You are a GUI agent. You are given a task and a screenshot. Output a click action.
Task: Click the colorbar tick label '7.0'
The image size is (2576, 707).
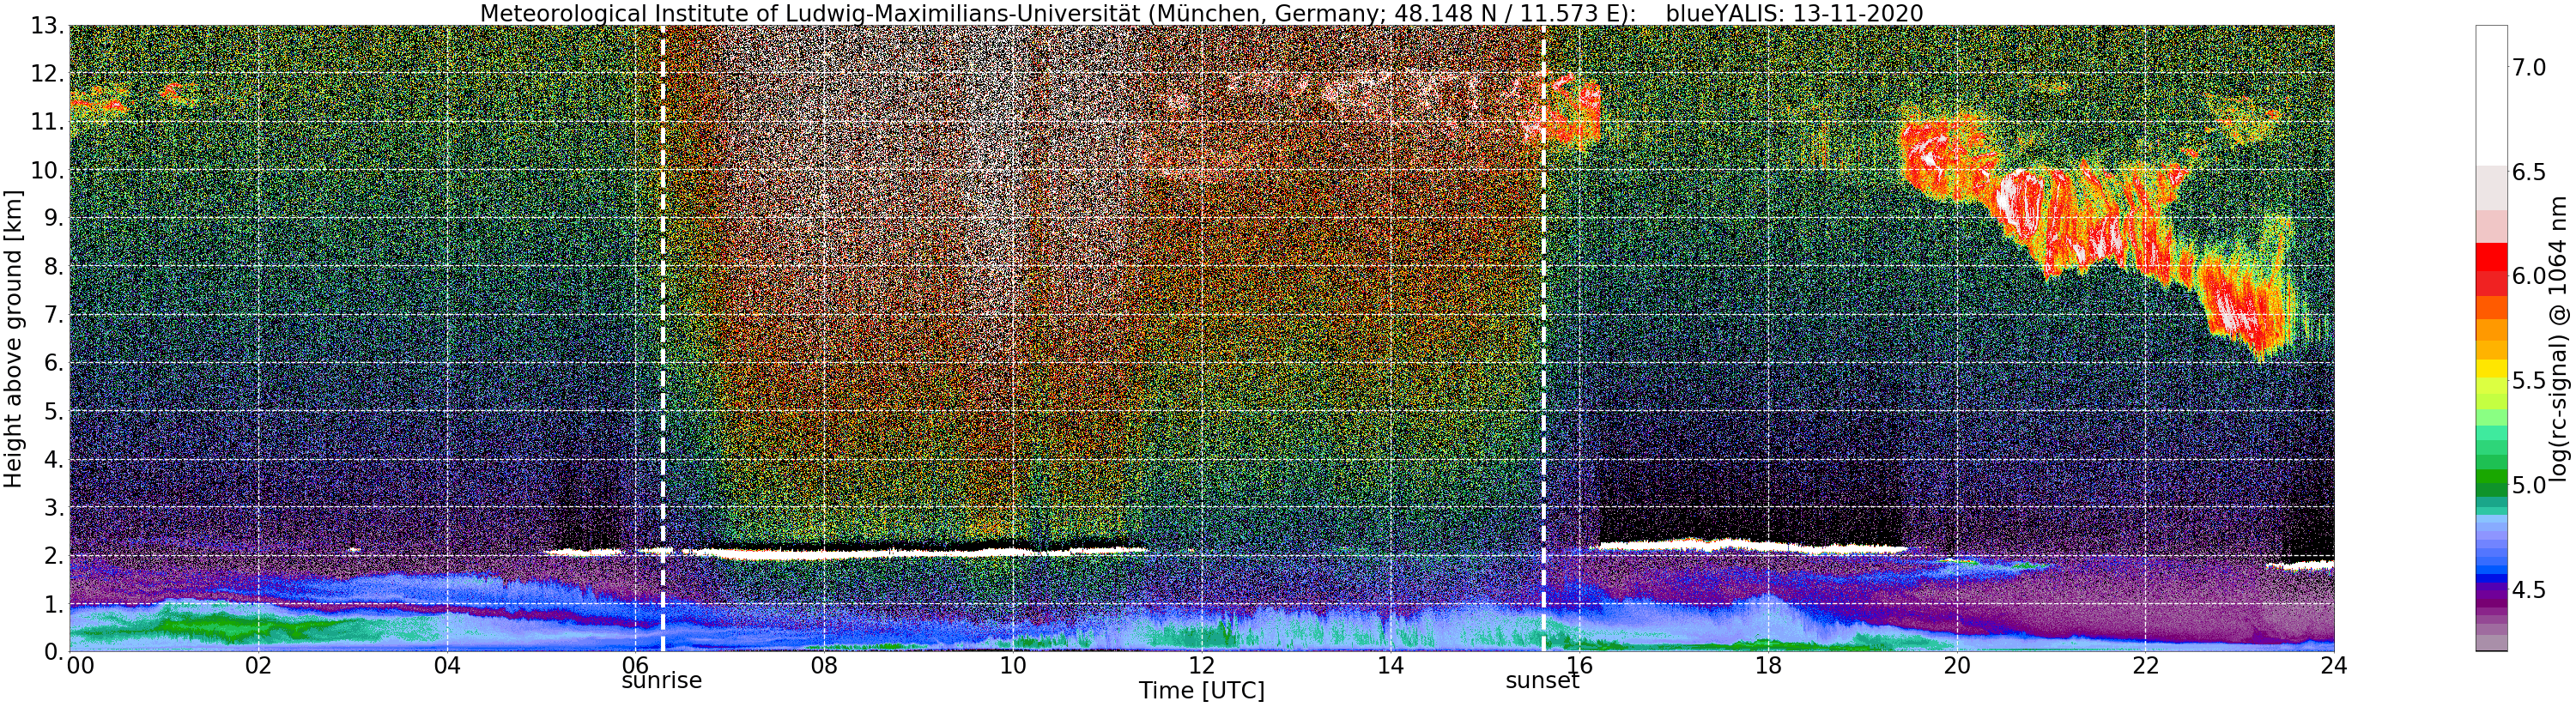[2528, 67]
